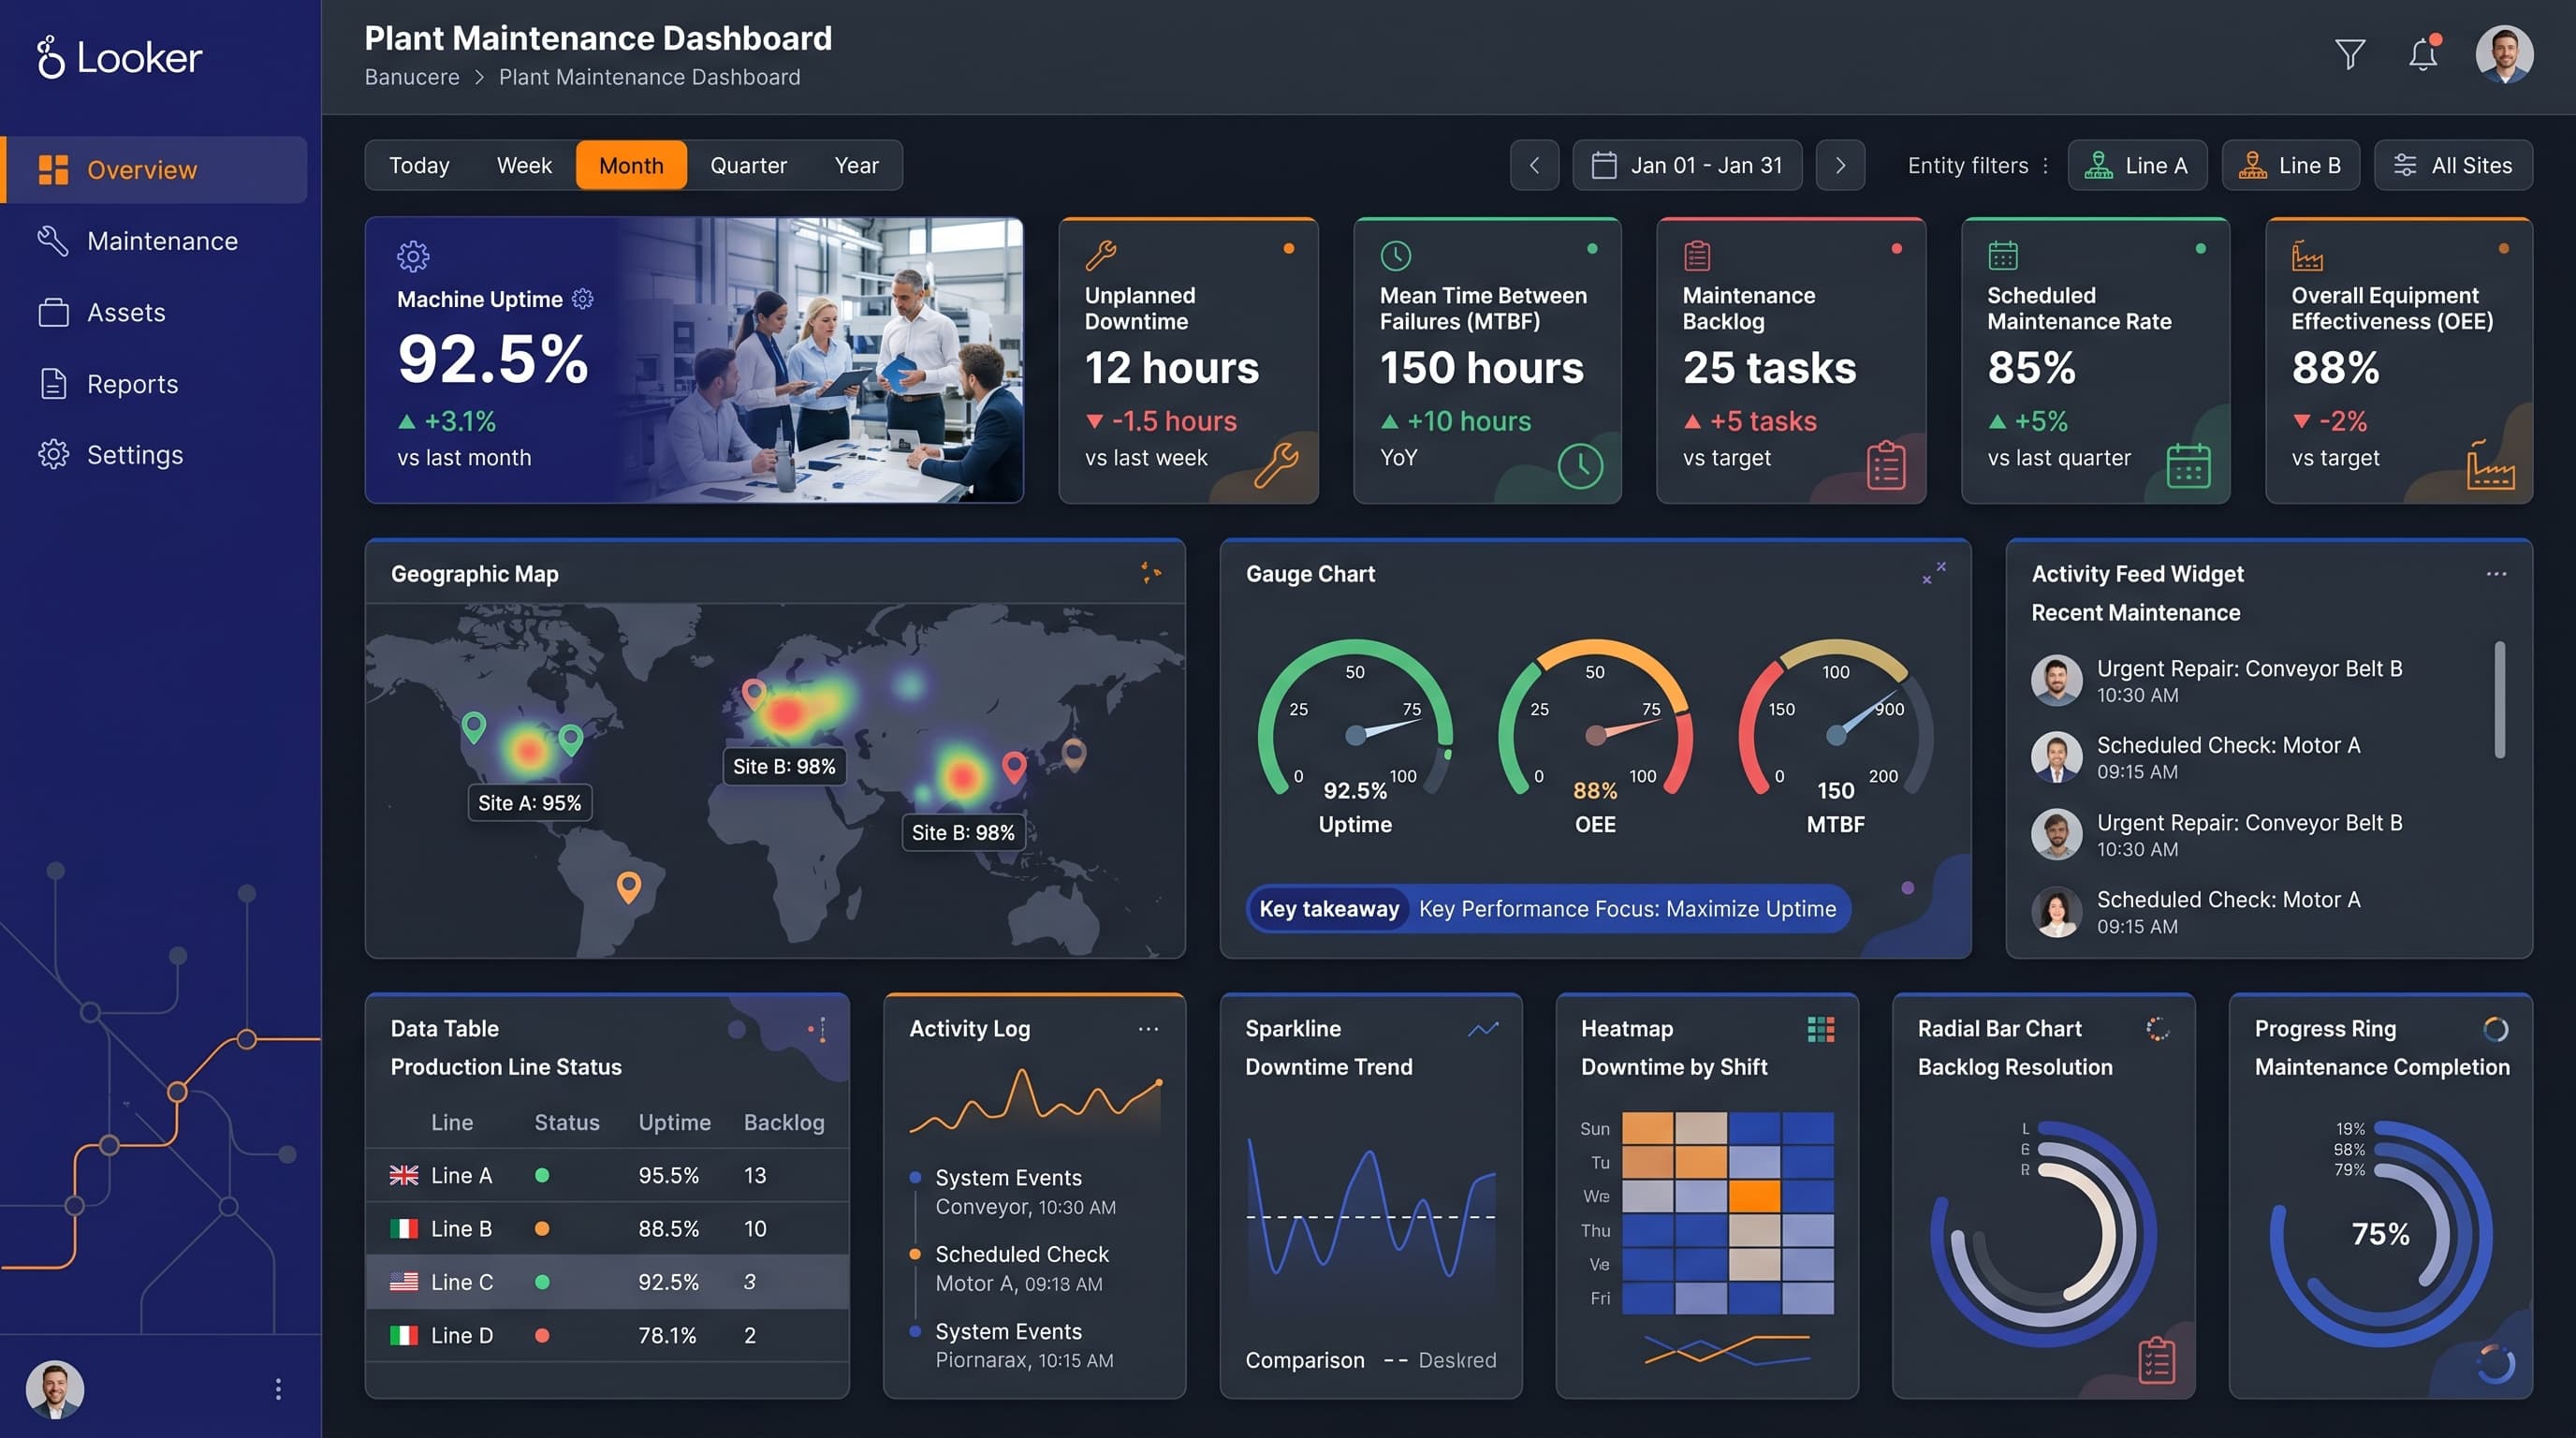Open sidebar user options dots
The height and width of the screenshot is (1438, 2576).
point(278,1388)
